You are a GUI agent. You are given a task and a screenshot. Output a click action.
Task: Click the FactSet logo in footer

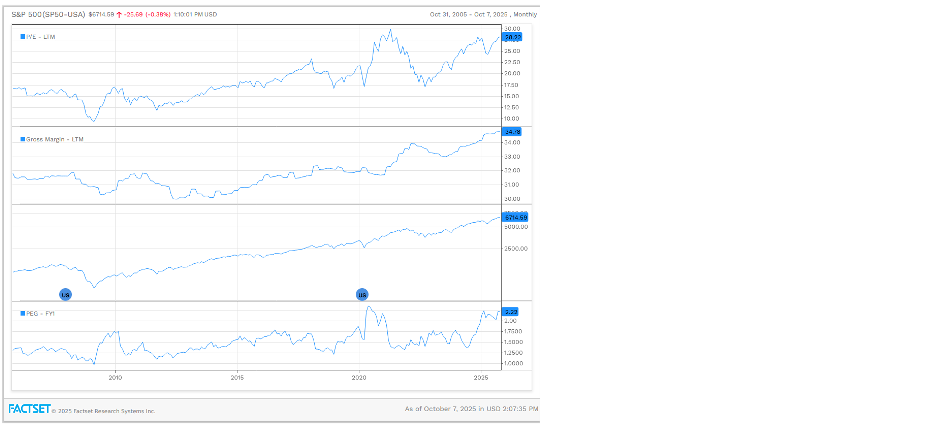click(27, 409)
